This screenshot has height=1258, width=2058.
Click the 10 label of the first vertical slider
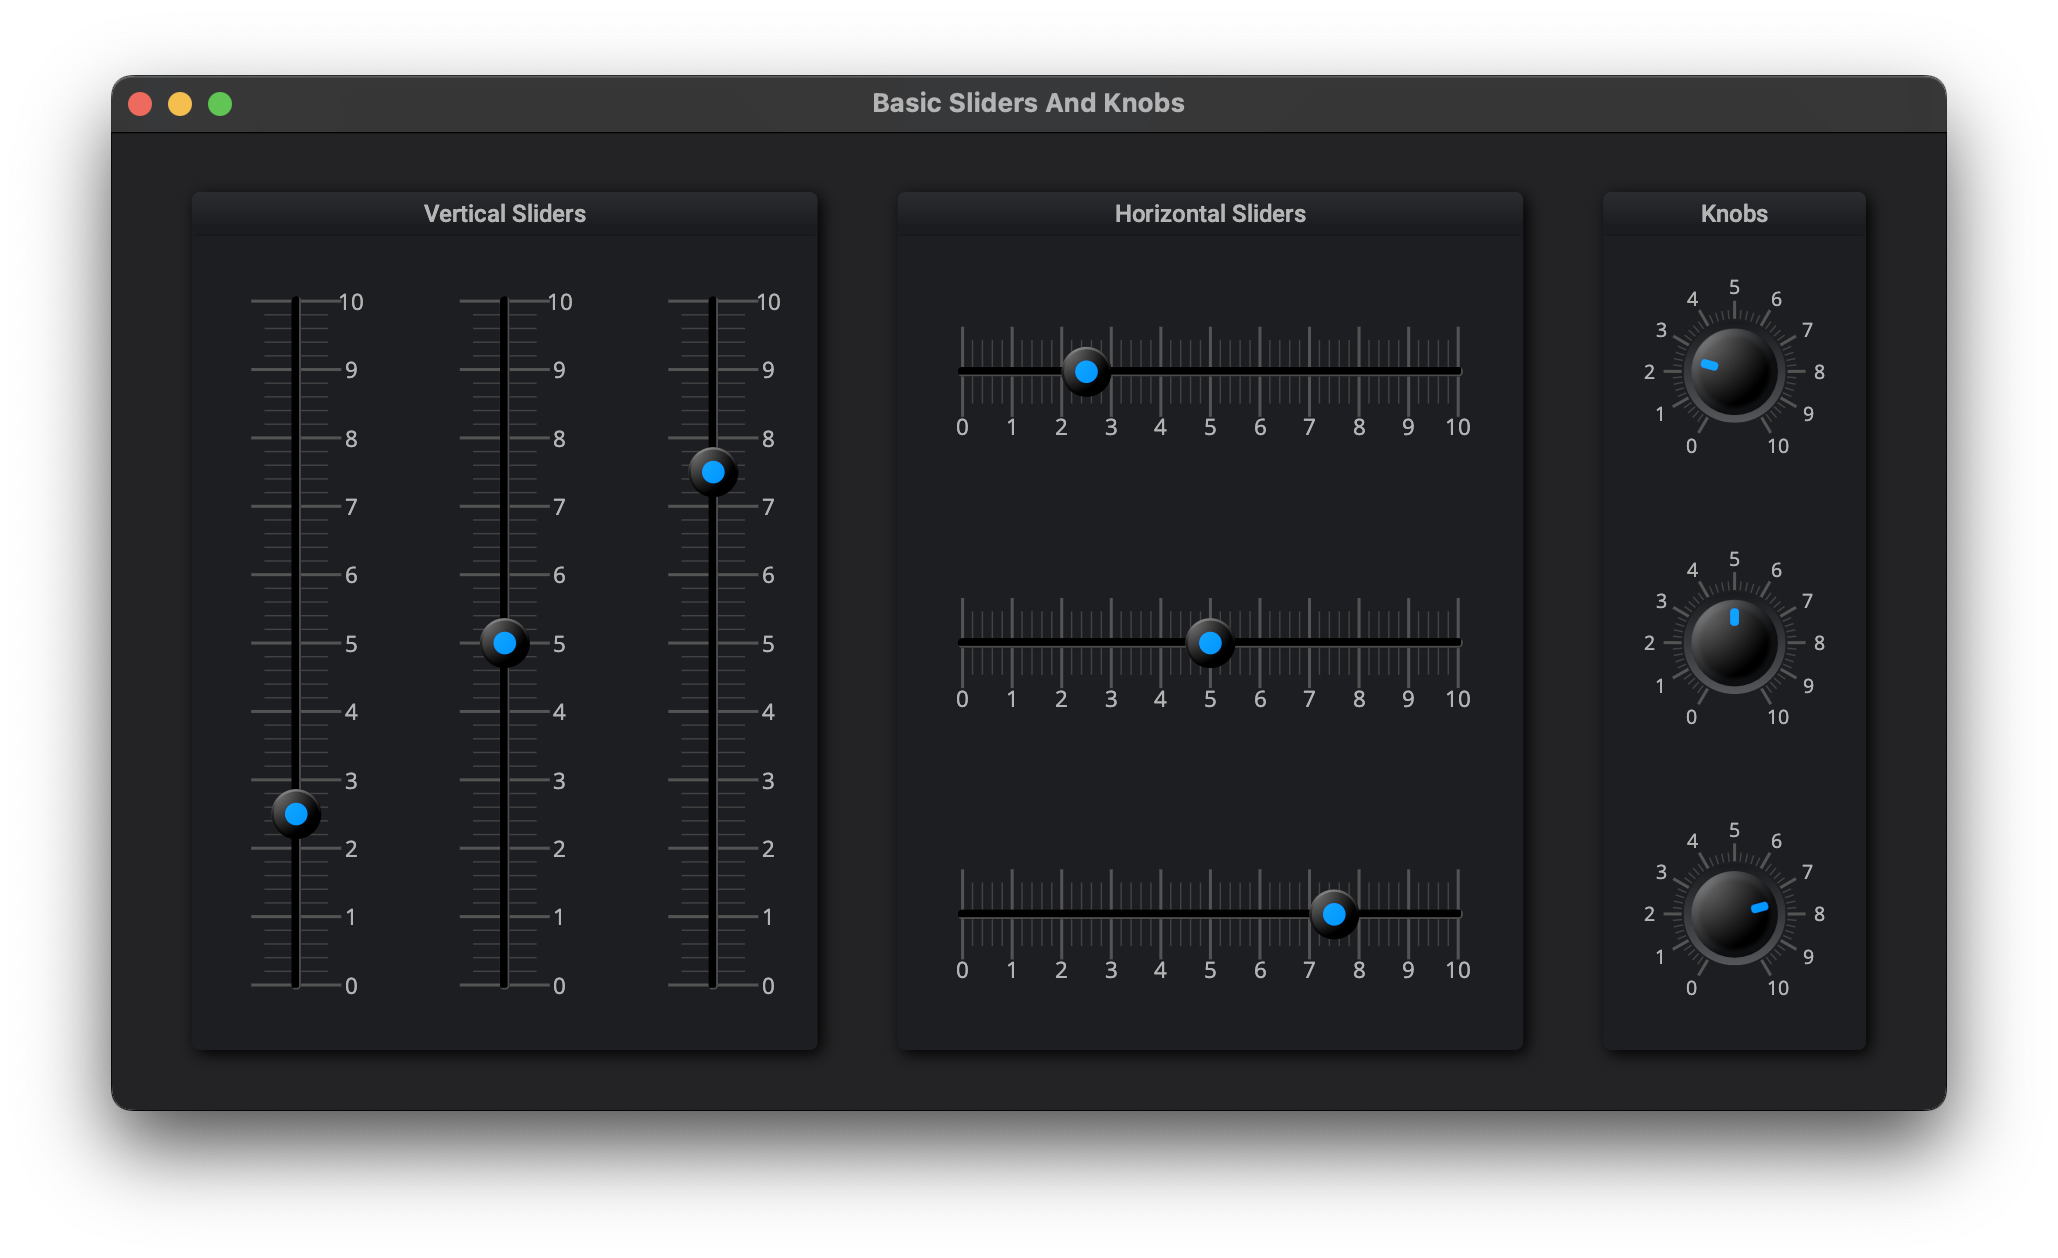coord(351,302)
